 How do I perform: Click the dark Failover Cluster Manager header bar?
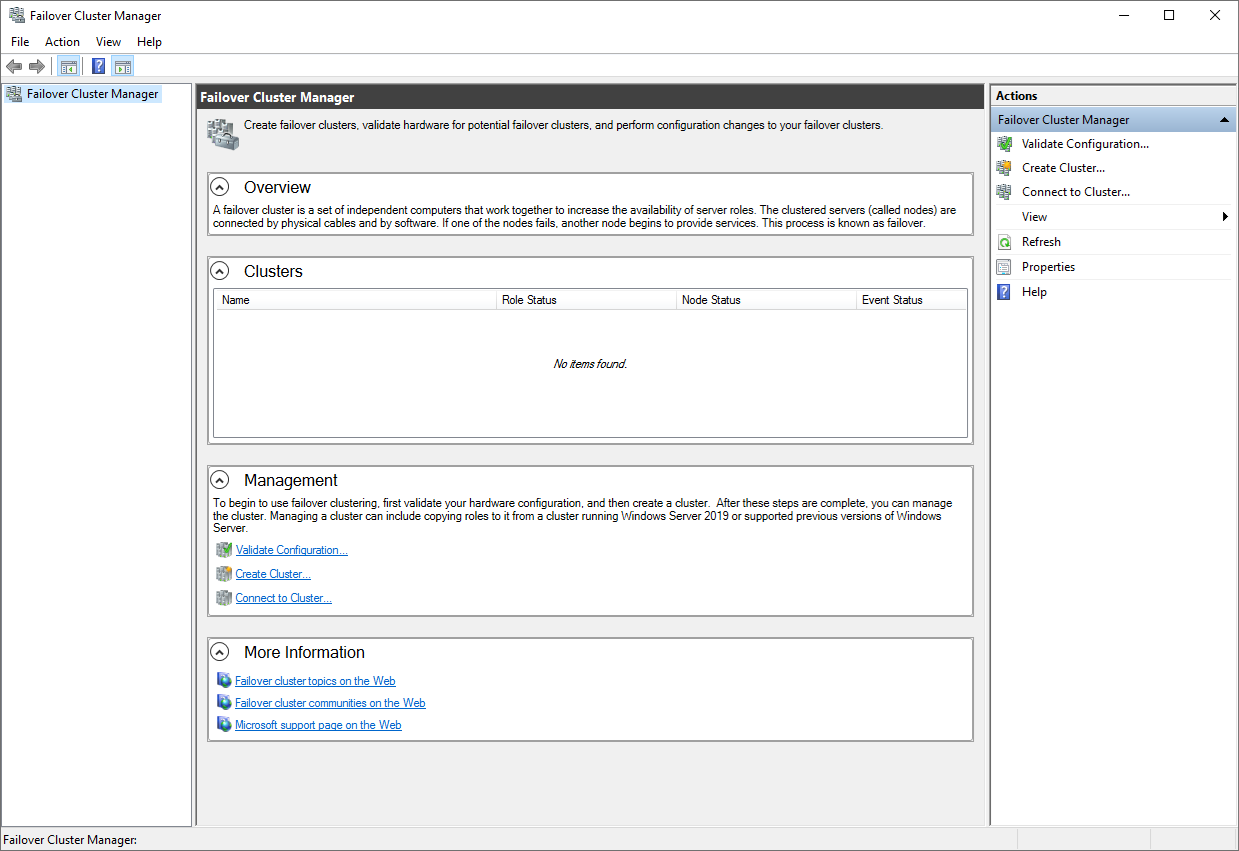click(590, 97)
